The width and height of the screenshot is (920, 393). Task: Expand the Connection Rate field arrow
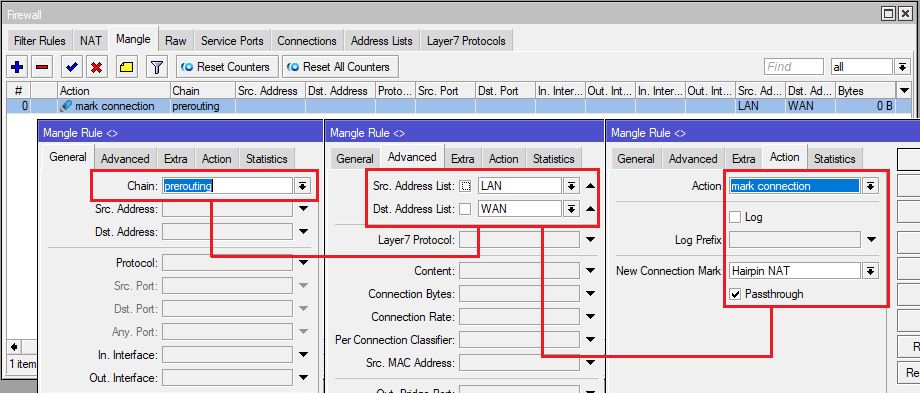click(590, 317)
